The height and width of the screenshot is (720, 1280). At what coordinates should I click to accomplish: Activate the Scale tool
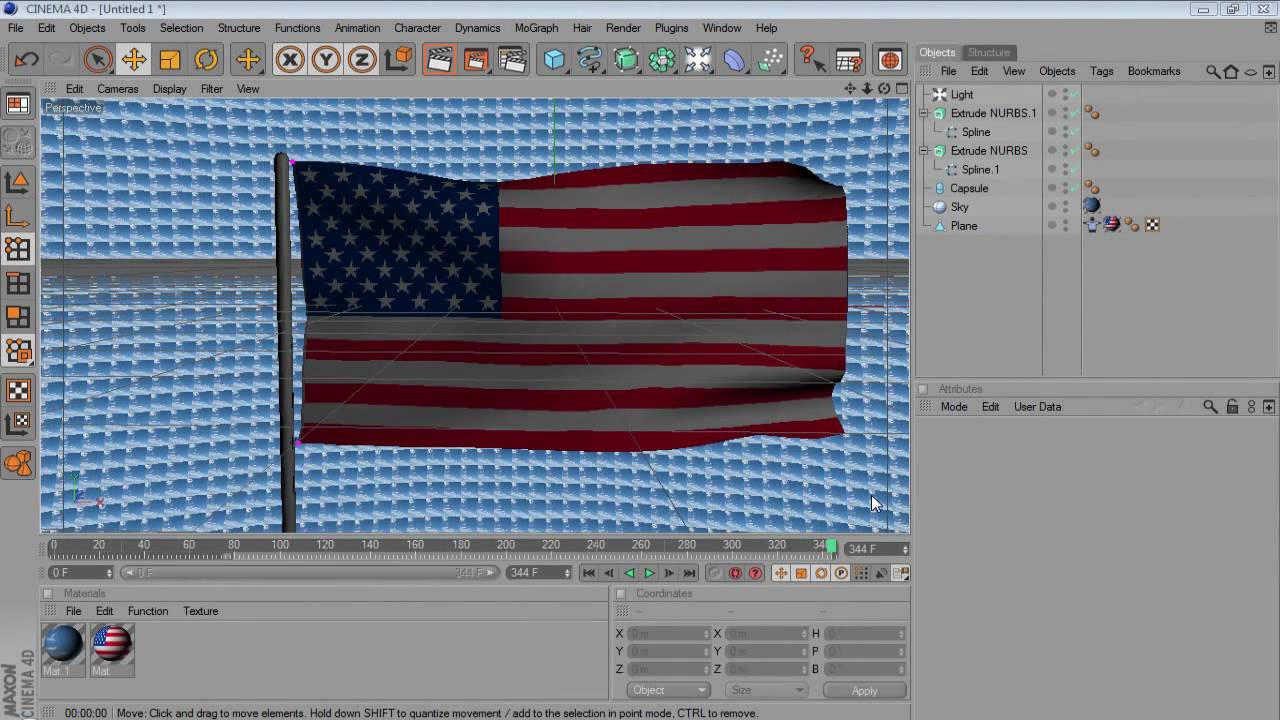pyautogui.click(x=170, y=60)
